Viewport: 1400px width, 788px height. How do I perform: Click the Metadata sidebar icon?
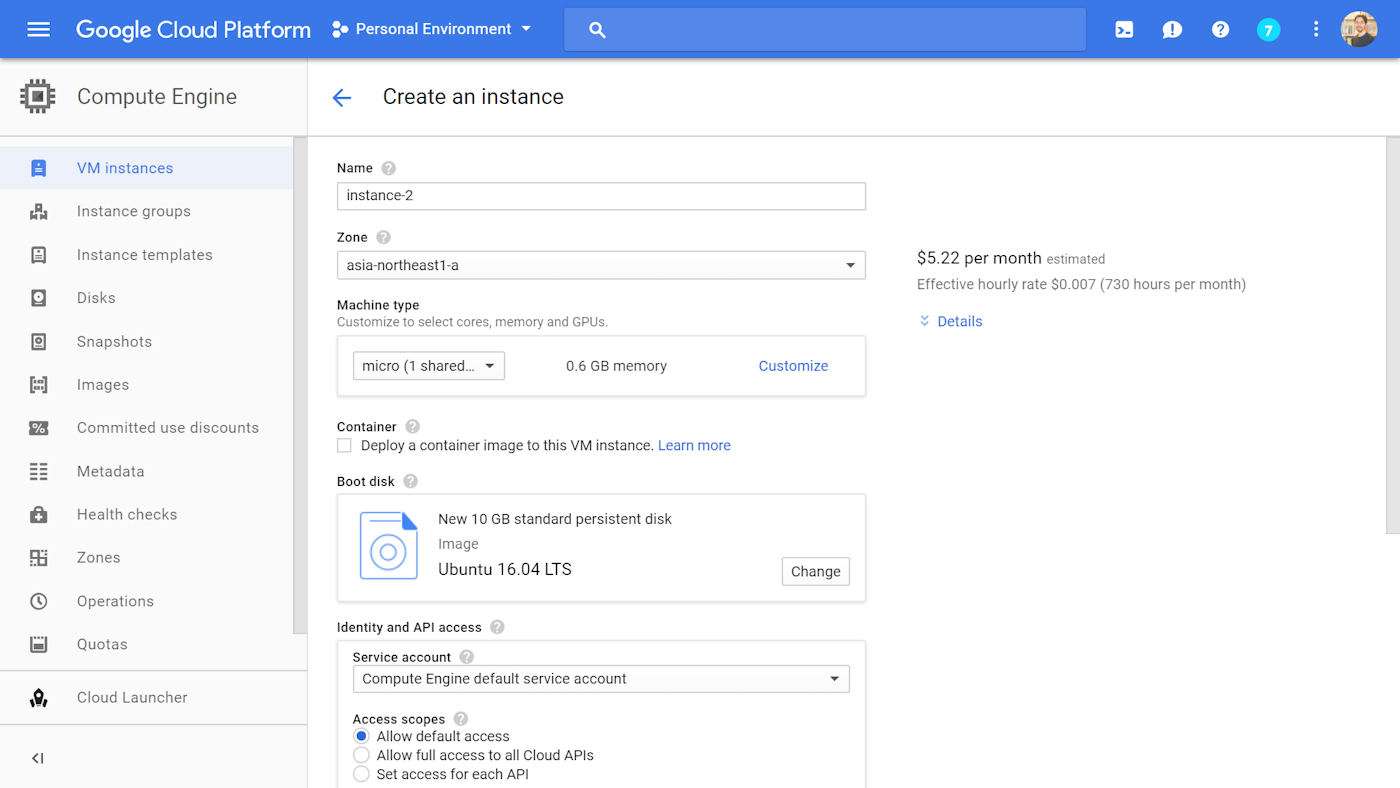pos(38,471)
